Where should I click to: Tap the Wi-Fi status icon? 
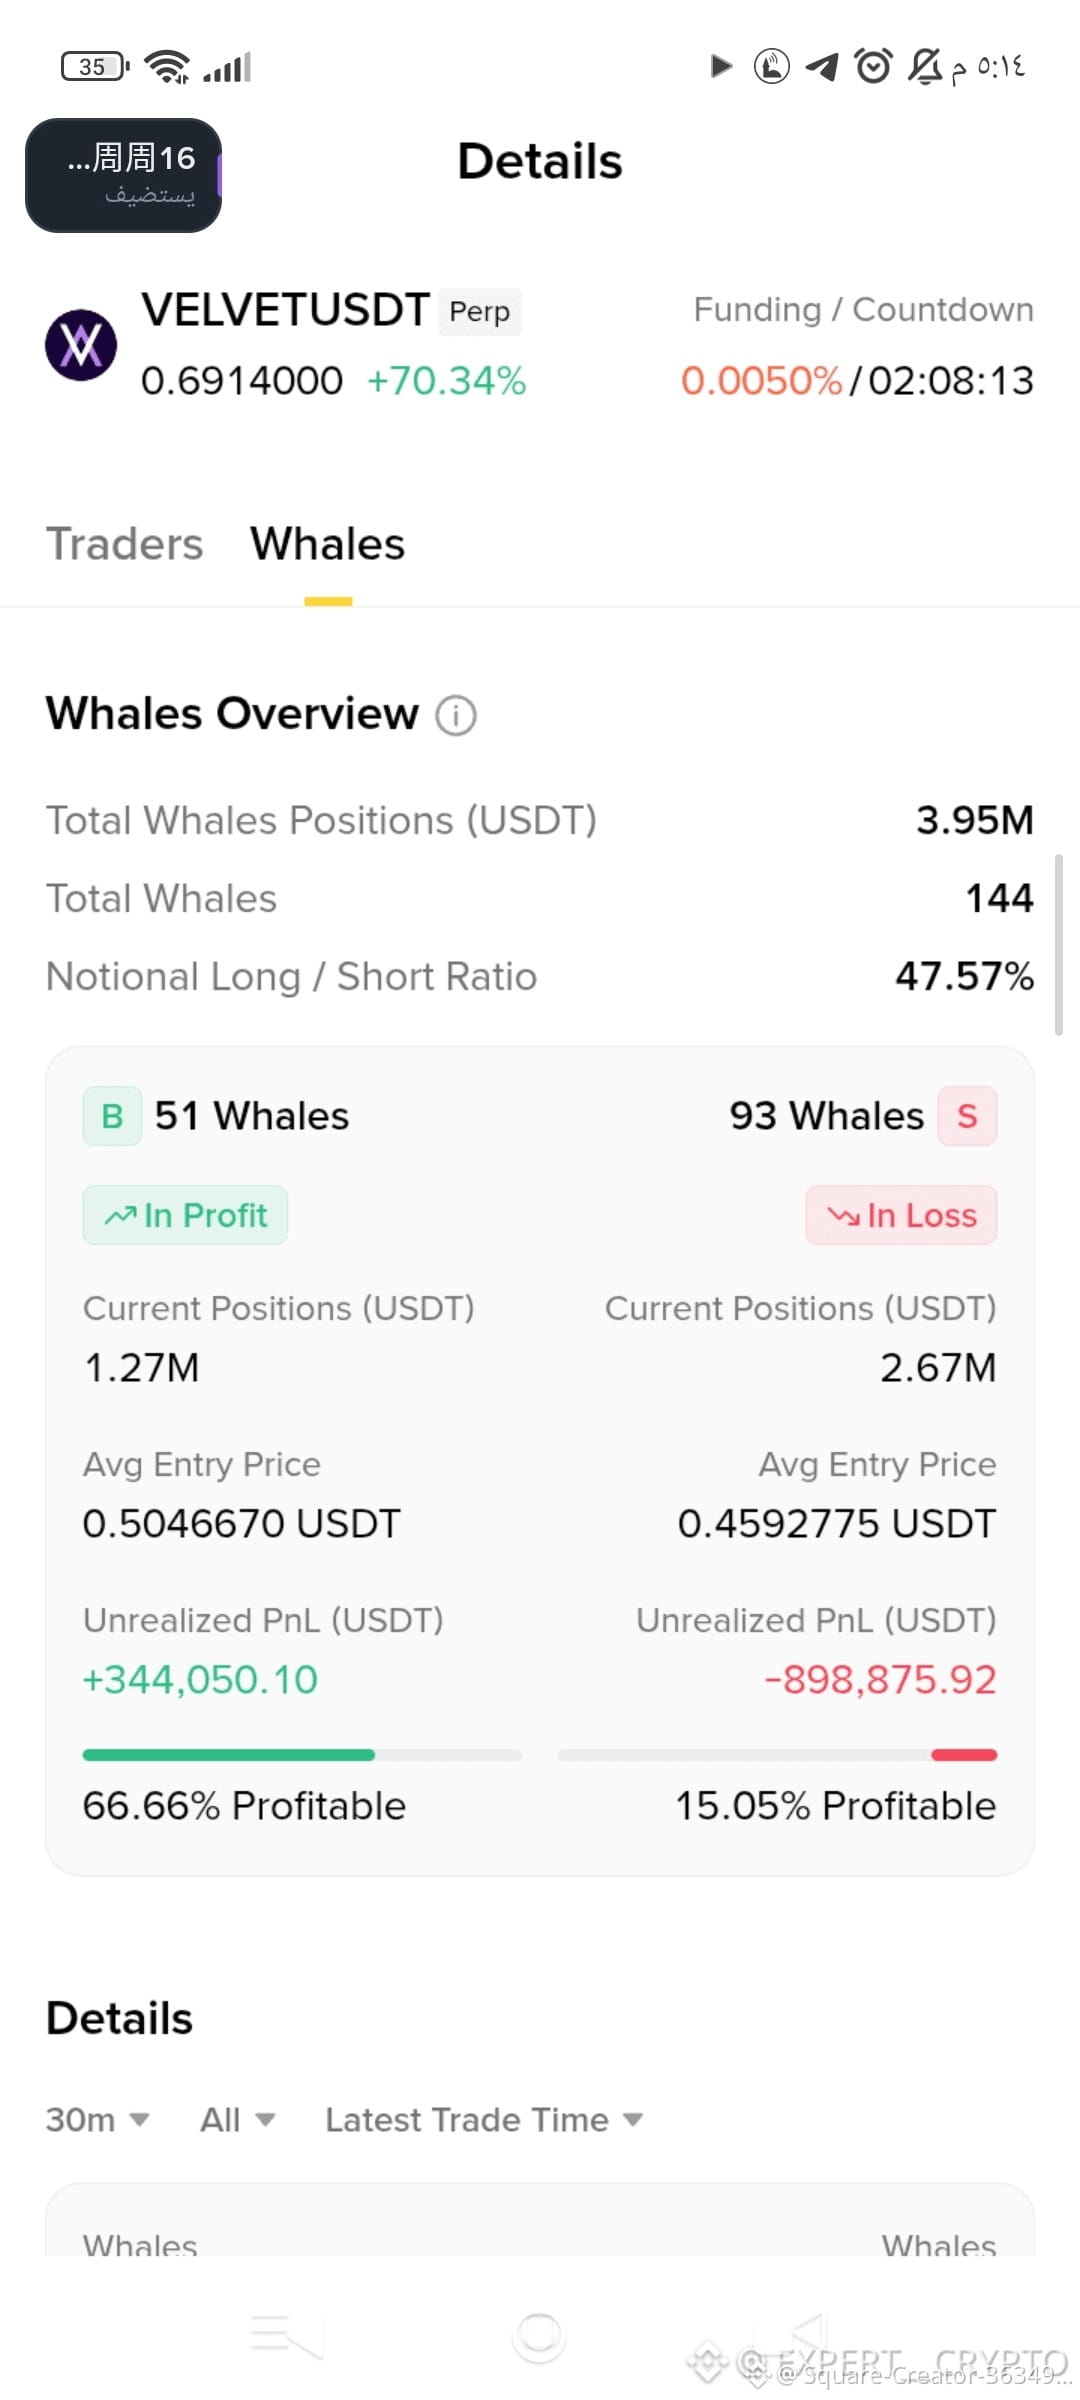pos(167,67)
